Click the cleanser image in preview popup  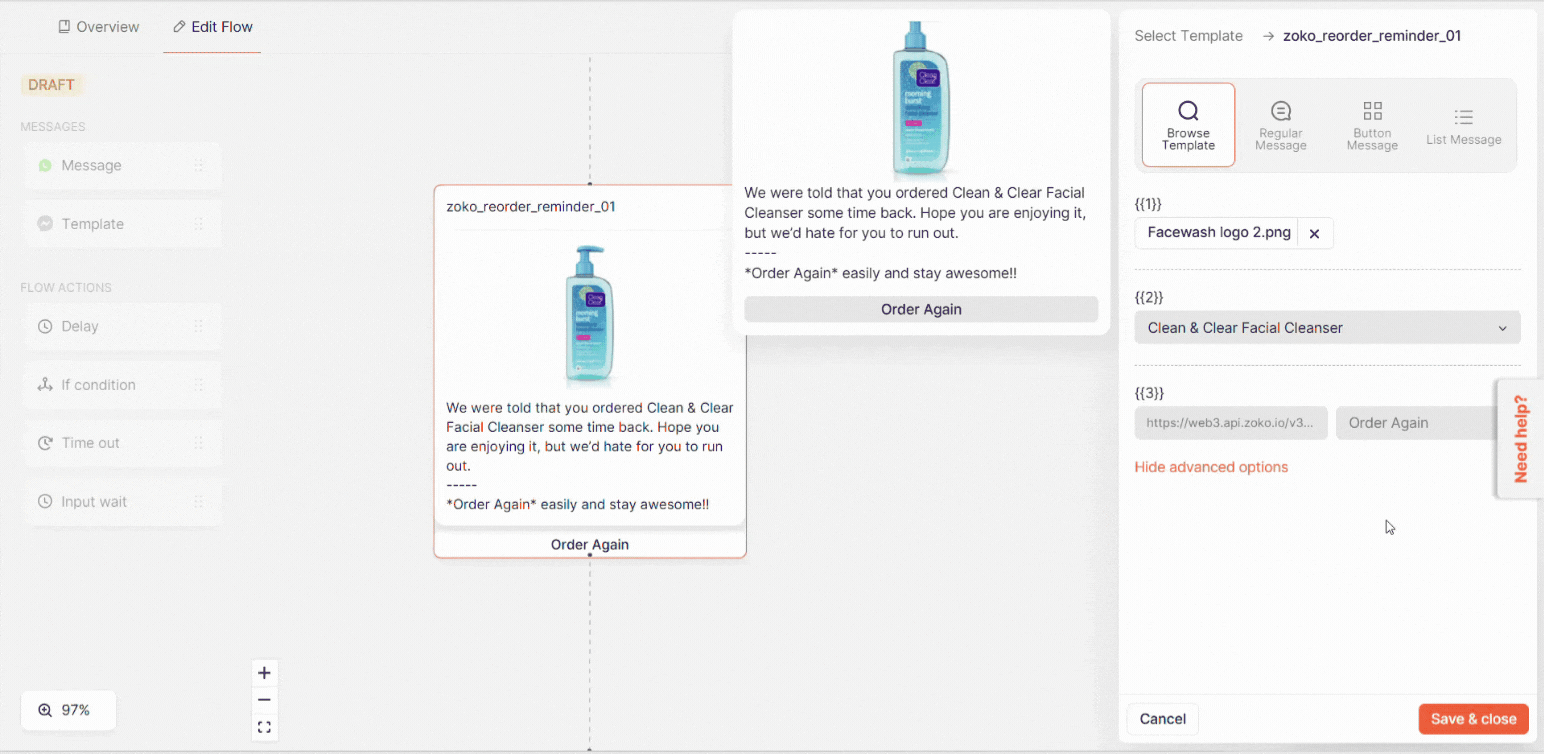(921, 98)
